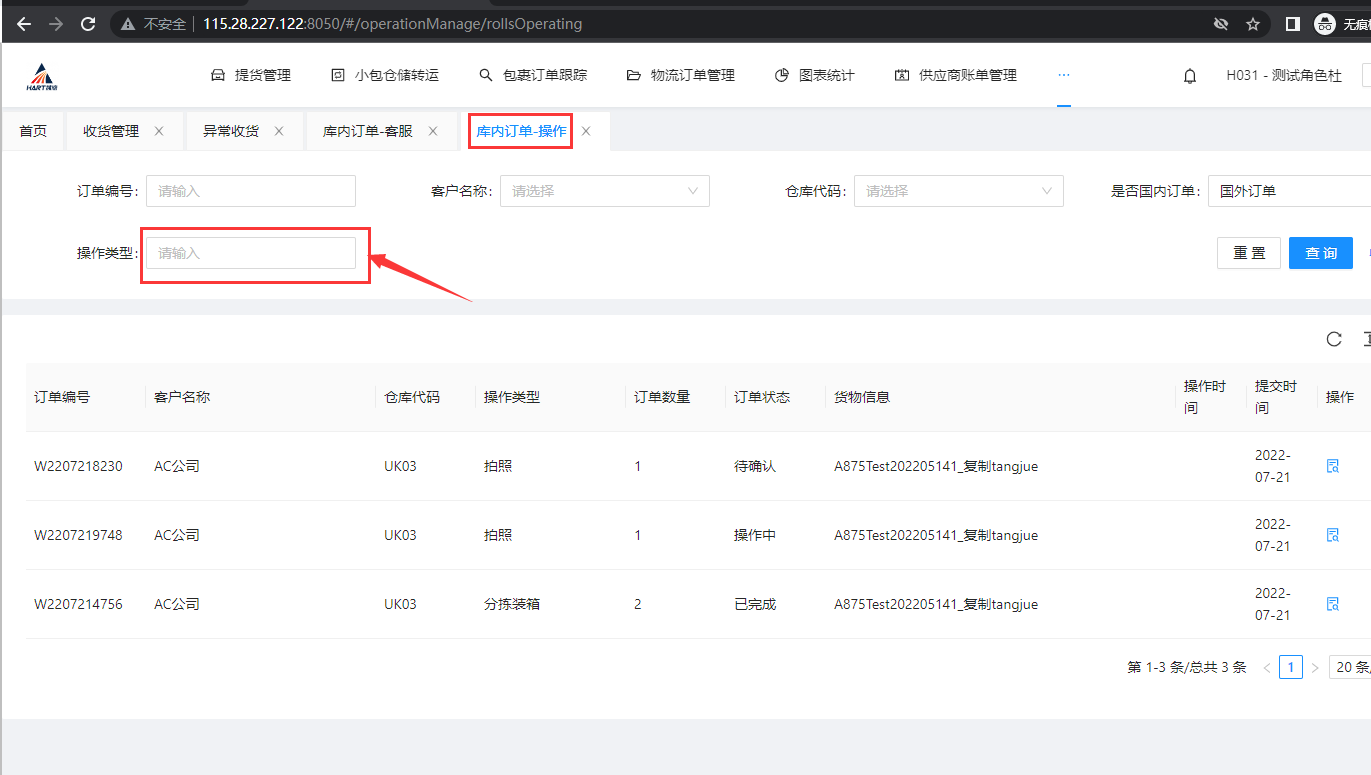Viewport: 1371px width, 775px height.
Task: Open the 仓库代码 dropdown
Action: click(x=958, y=191)
